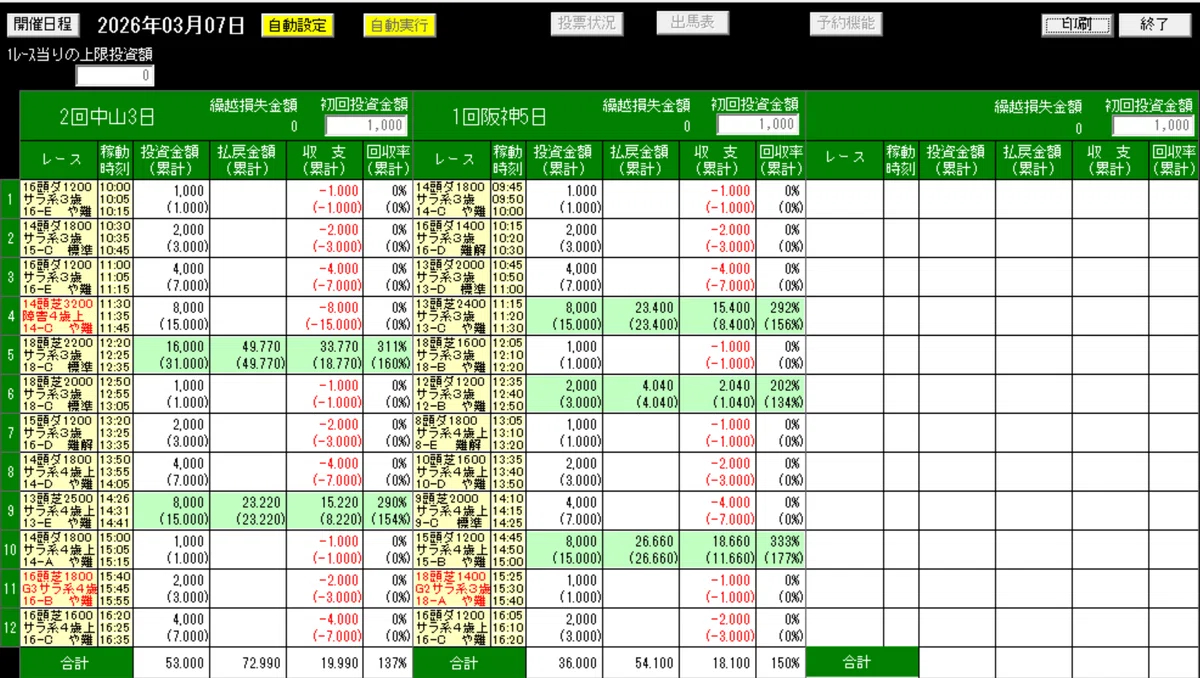1200x678 pixels.
Task: Click the 回収率(累計) header in the empty third table
Action: point(1173,160)
